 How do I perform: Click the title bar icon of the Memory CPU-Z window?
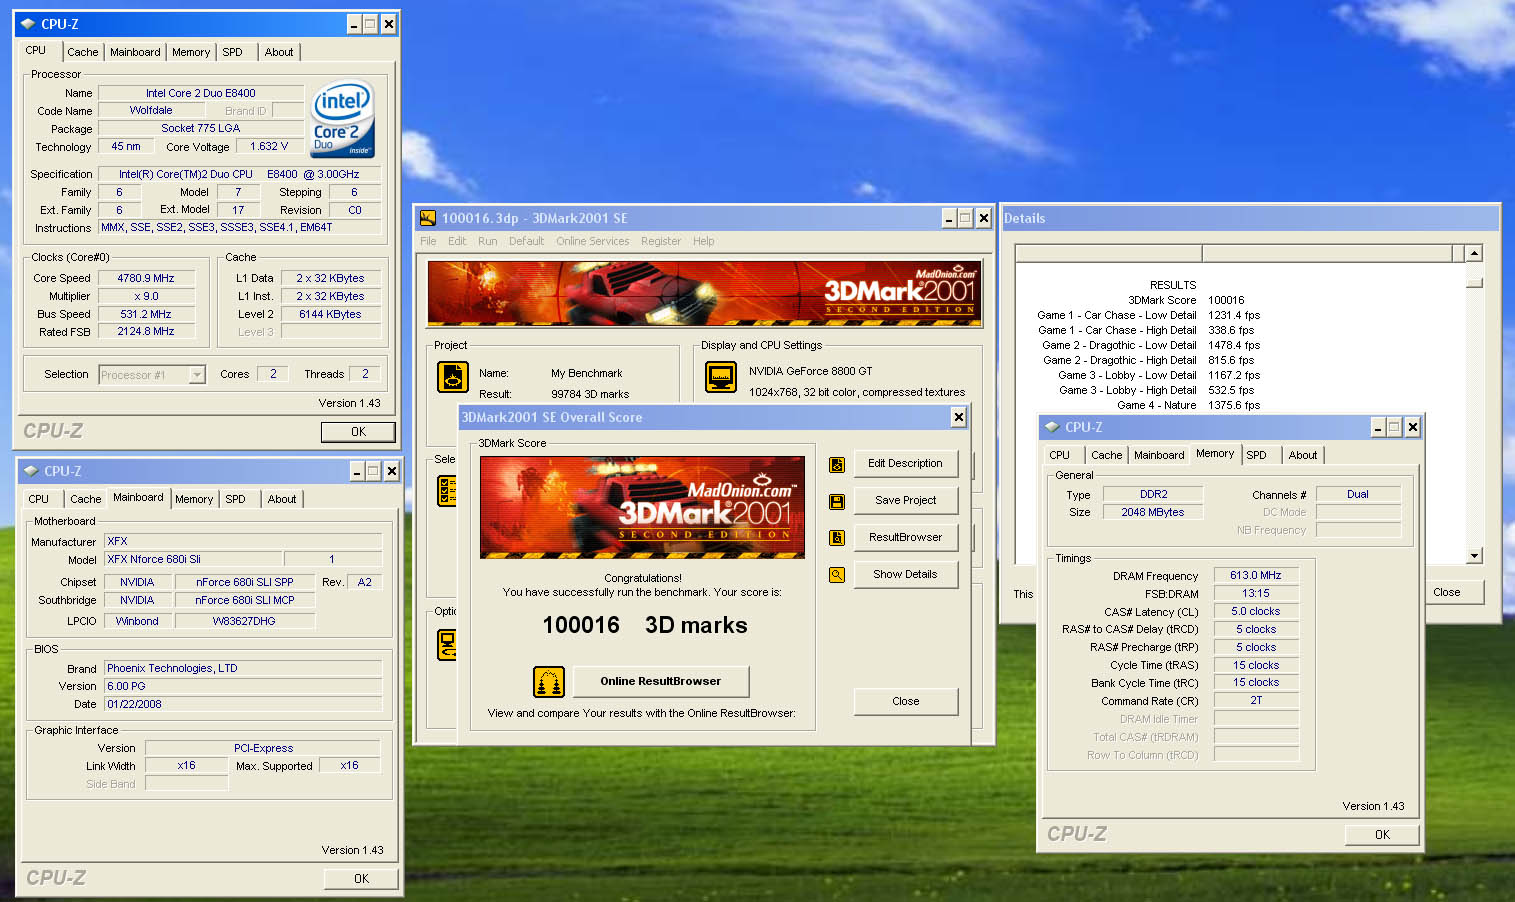1052,427
